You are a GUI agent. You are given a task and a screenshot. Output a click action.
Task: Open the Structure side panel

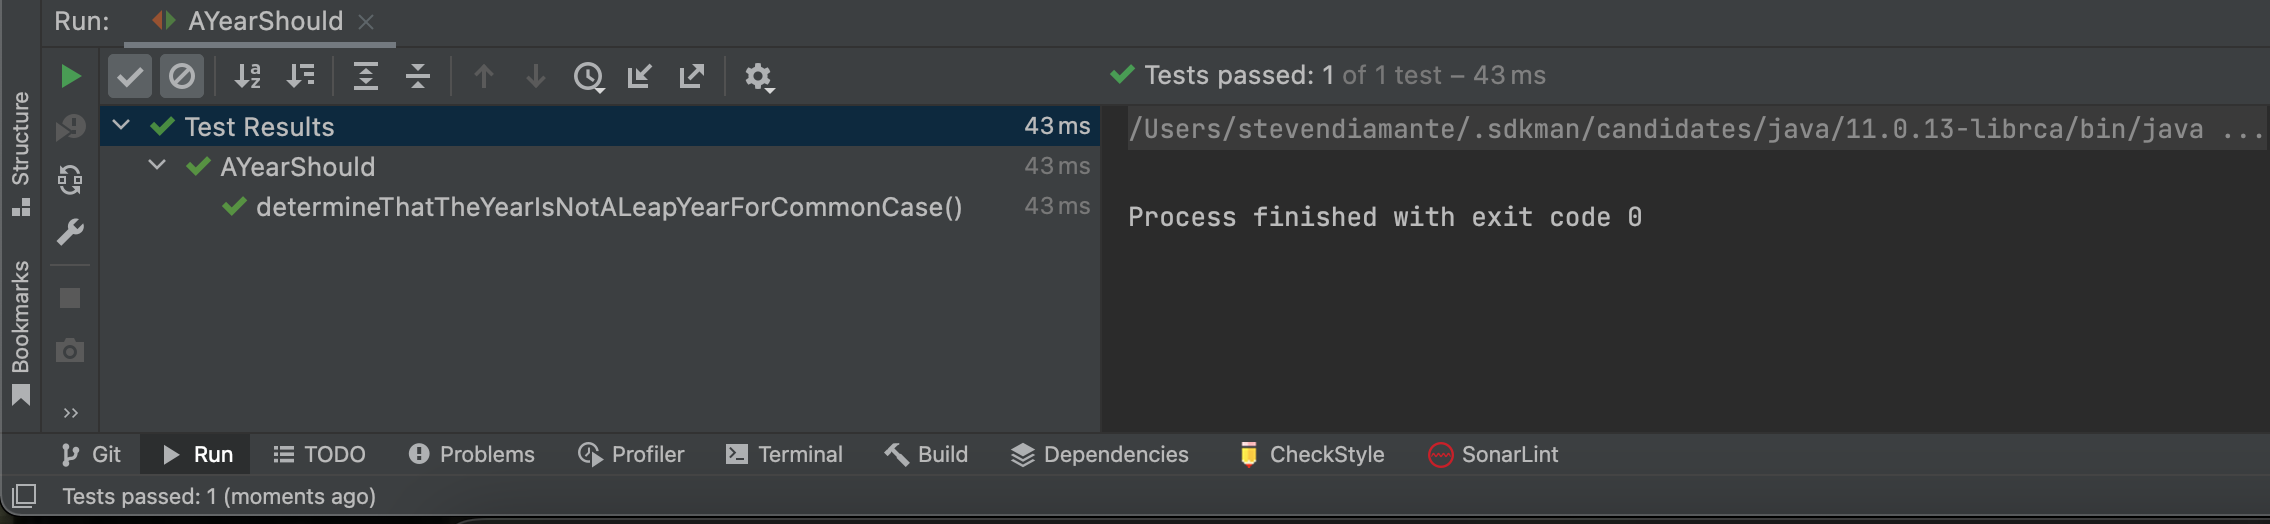20,153
